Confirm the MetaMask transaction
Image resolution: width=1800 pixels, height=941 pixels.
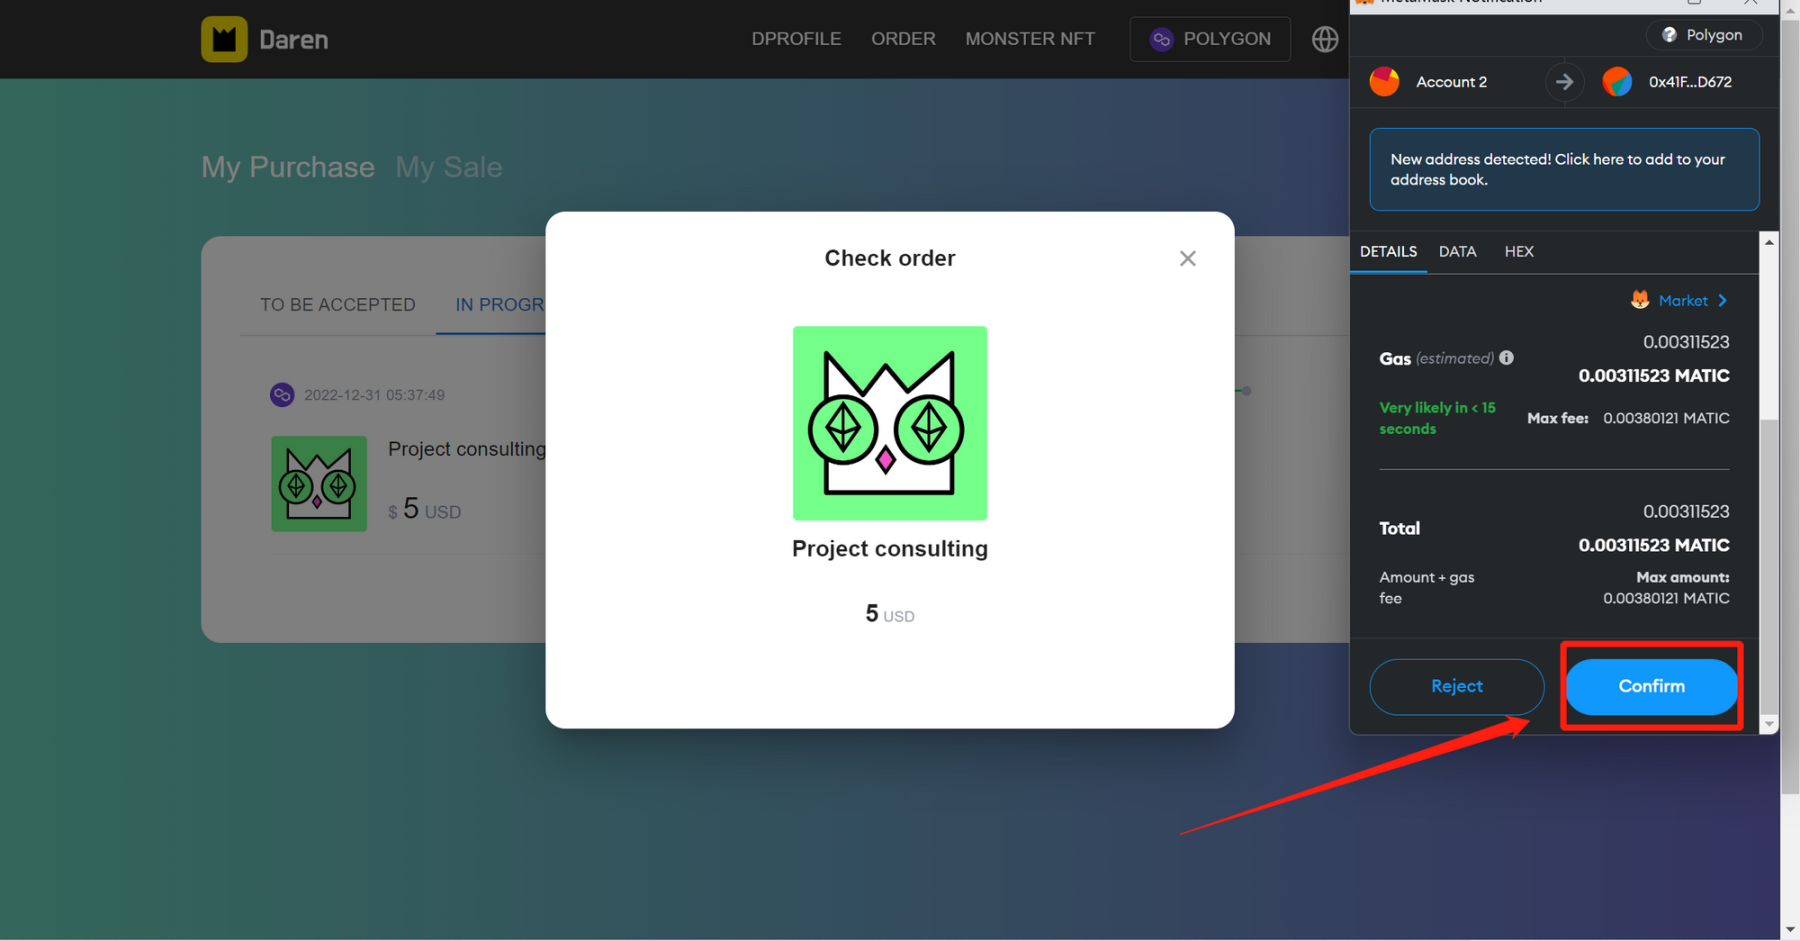(x=1651, y=686)
